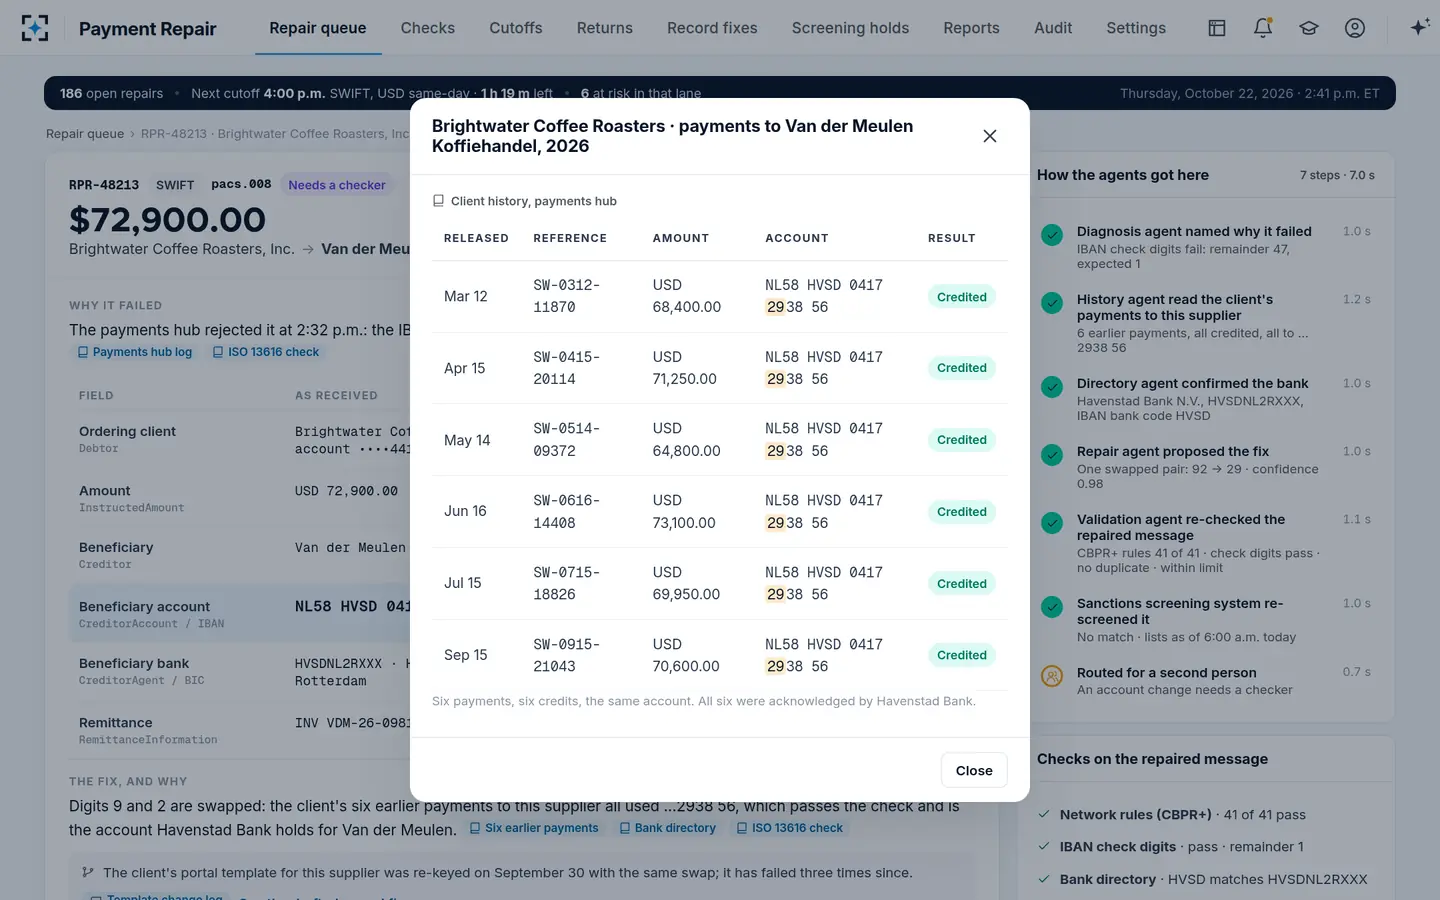
Task: Click the Credited badge for Mar 12
Action: click(x=962, y=297)
